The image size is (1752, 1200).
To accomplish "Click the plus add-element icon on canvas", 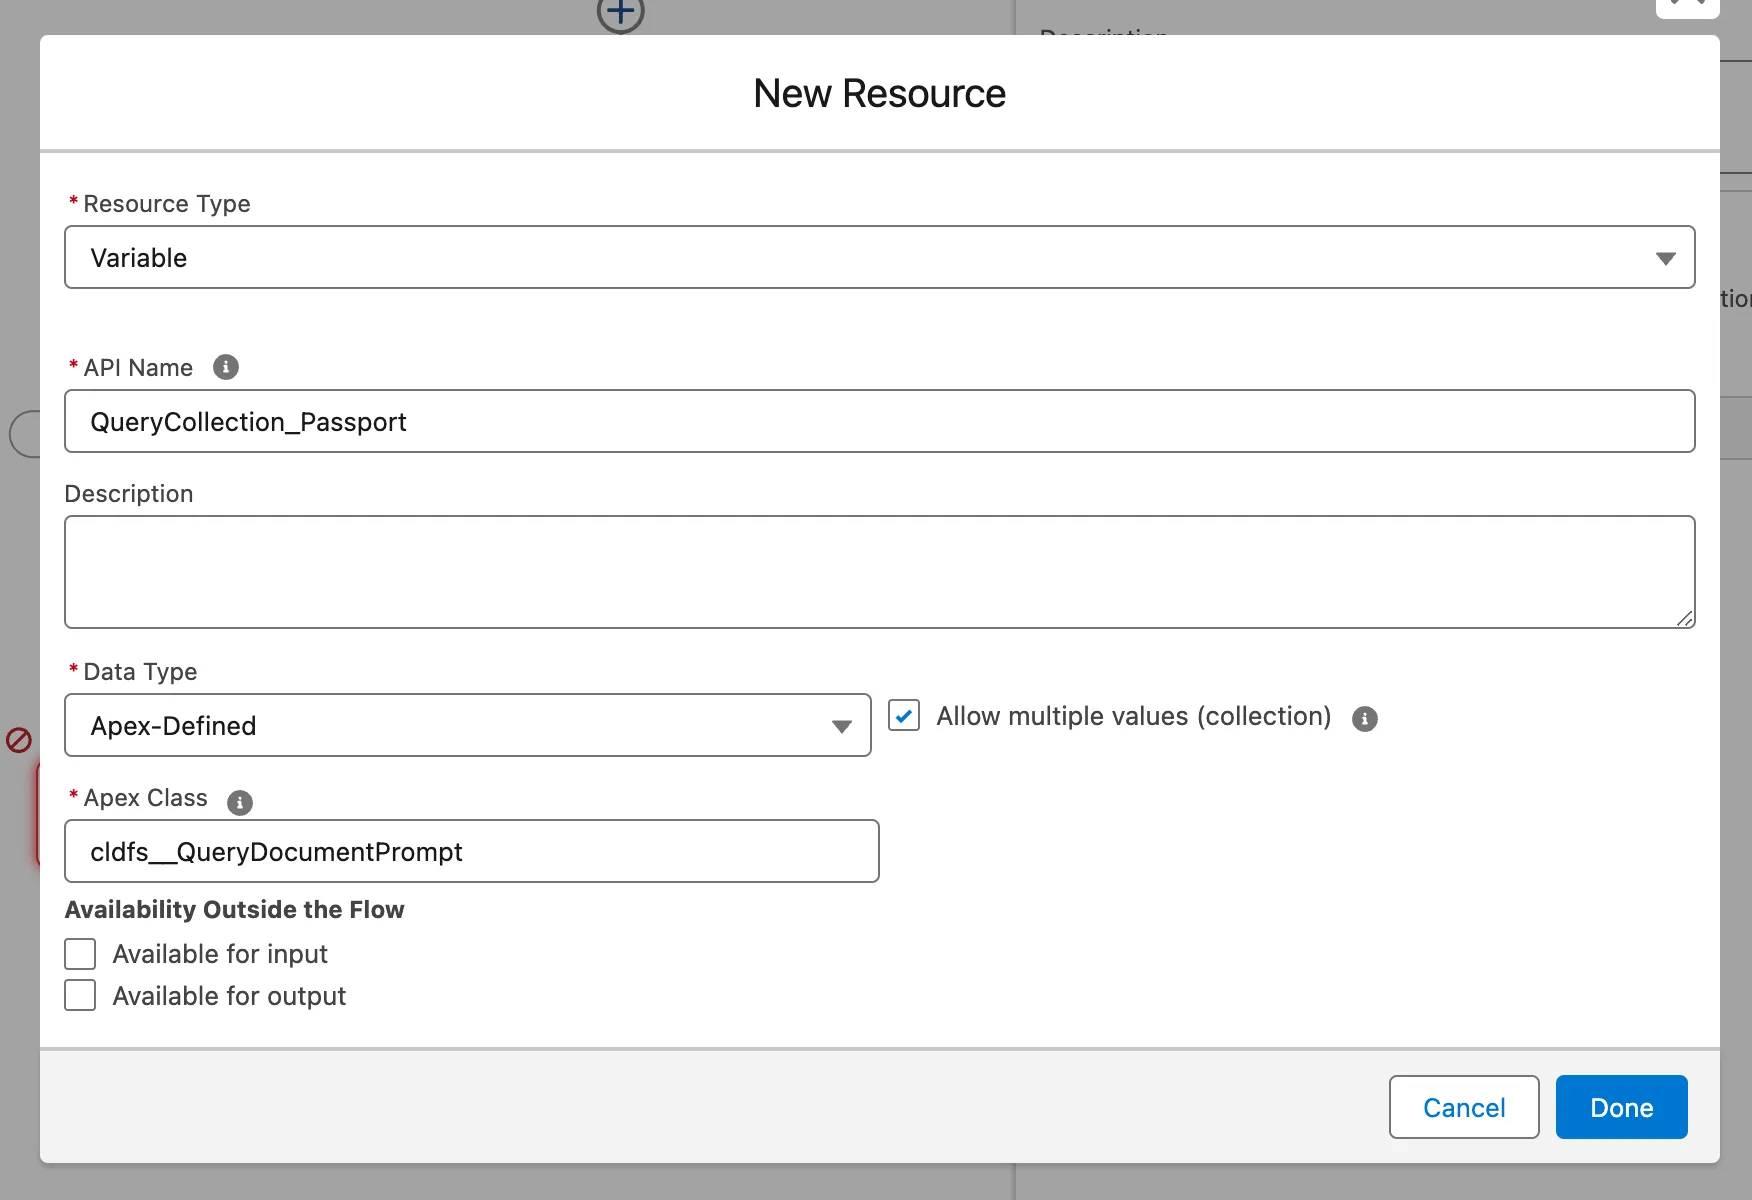I will pos(620,14).
